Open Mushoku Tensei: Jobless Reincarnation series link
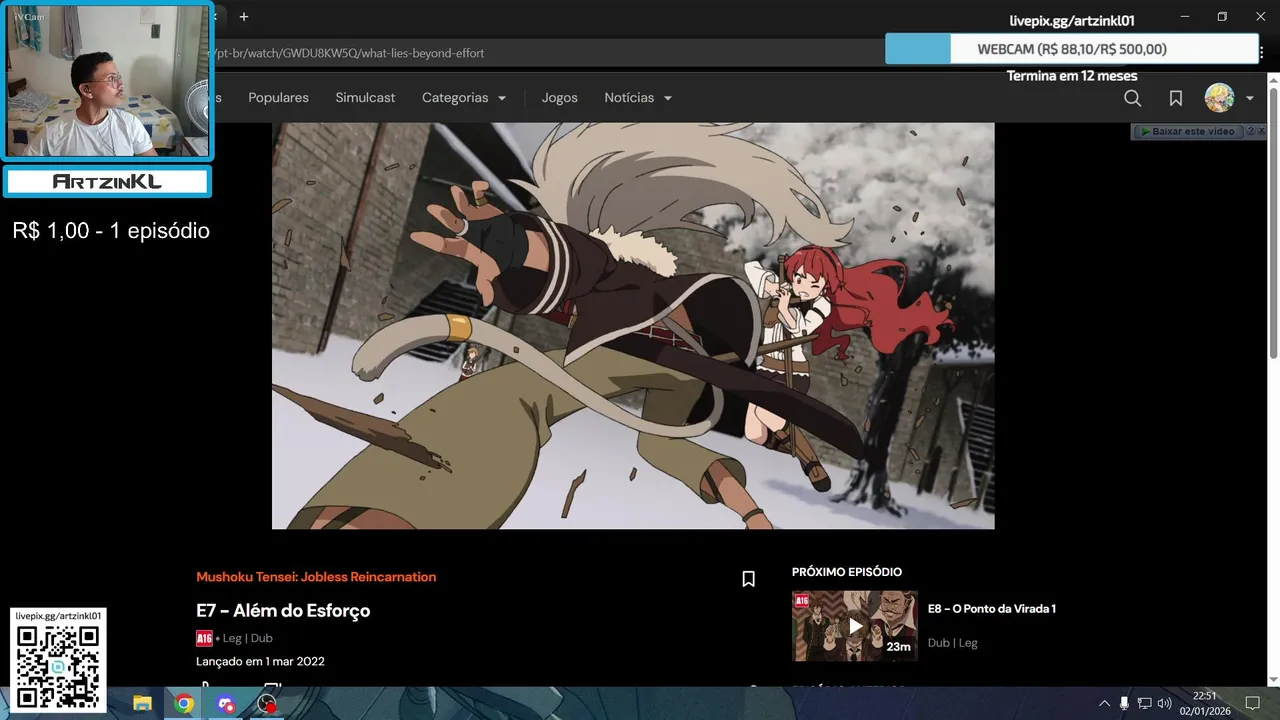Screen dimensions: 1280x720 (x=316, y=577)
